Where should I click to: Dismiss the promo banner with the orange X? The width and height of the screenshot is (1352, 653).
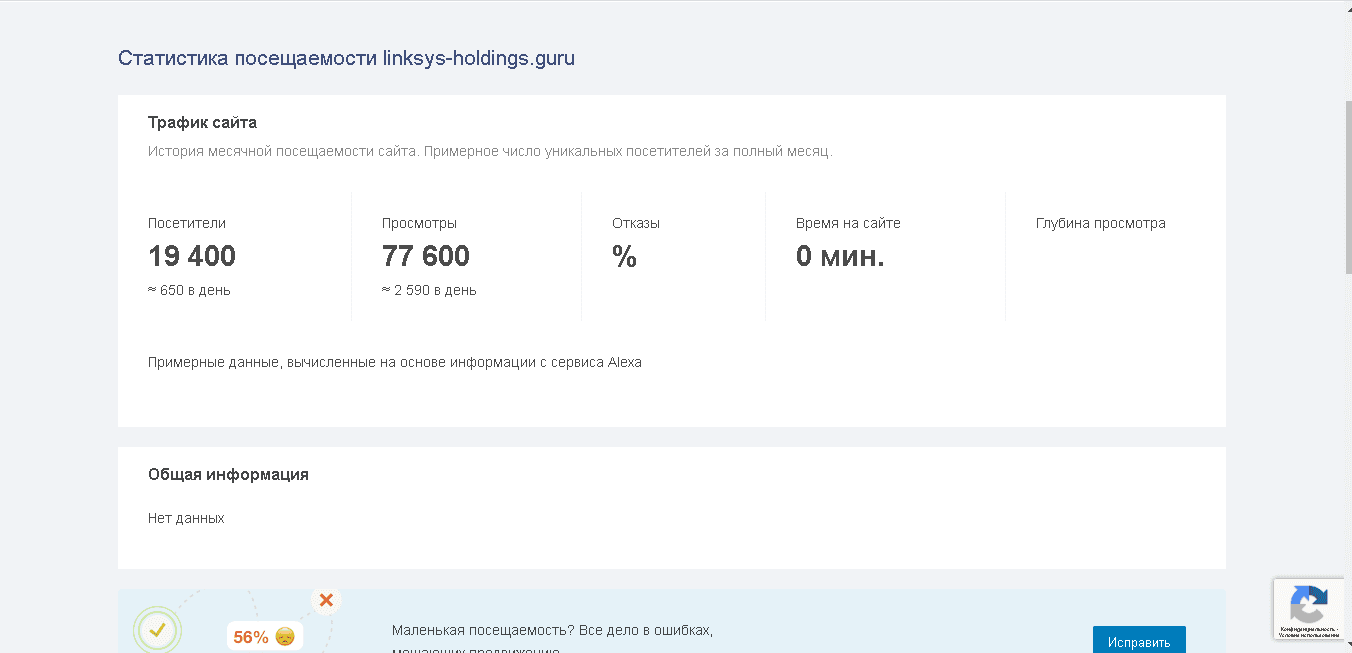click(326, 600)
